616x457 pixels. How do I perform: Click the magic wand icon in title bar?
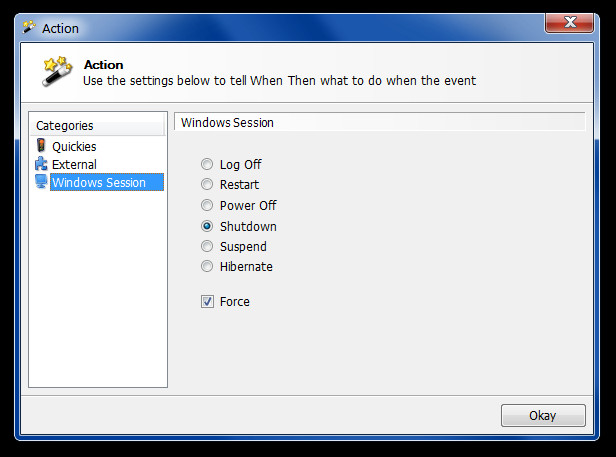click(x=29, y=28)
